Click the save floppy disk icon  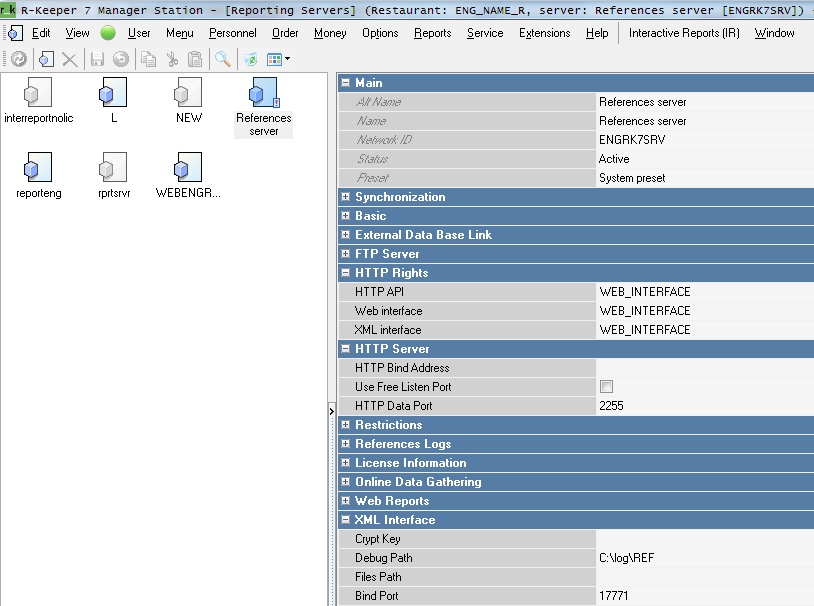coord(97,59)
